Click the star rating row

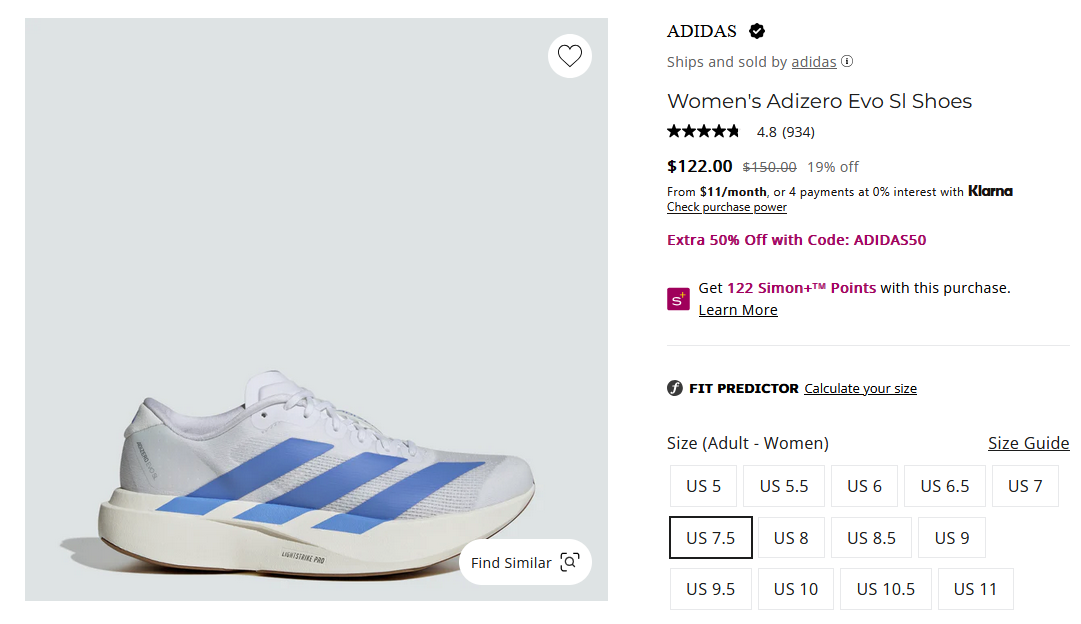click(x=704, y=131)
